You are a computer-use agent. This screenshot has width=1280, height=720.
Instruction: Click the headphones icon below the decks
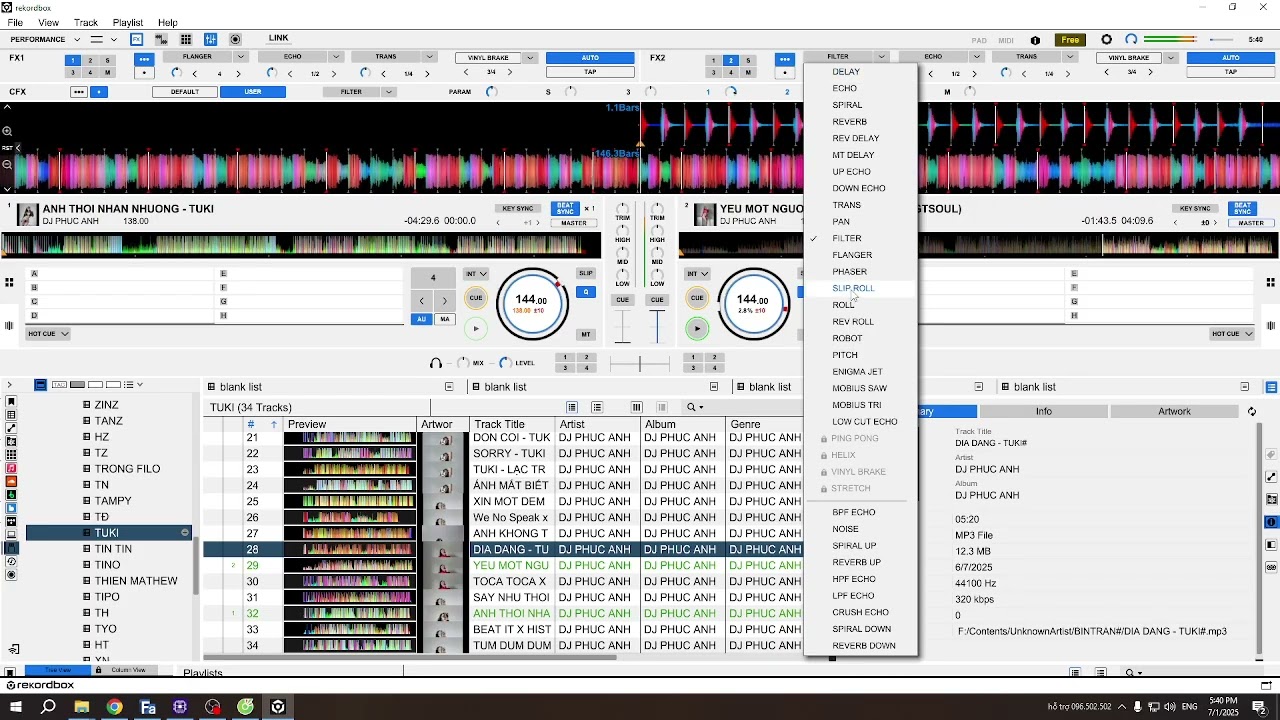(436, 363)
